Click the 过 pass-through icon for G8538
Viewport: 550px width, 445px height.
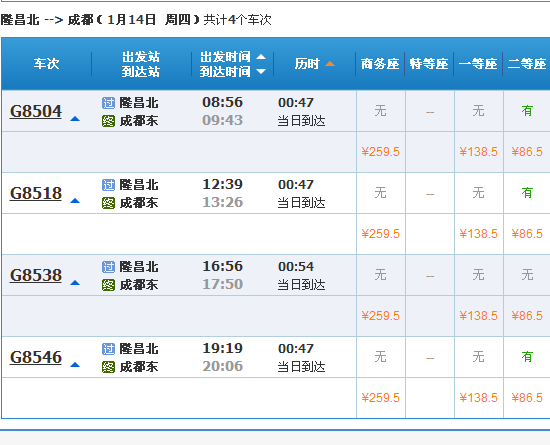click(x=108, y=267)
